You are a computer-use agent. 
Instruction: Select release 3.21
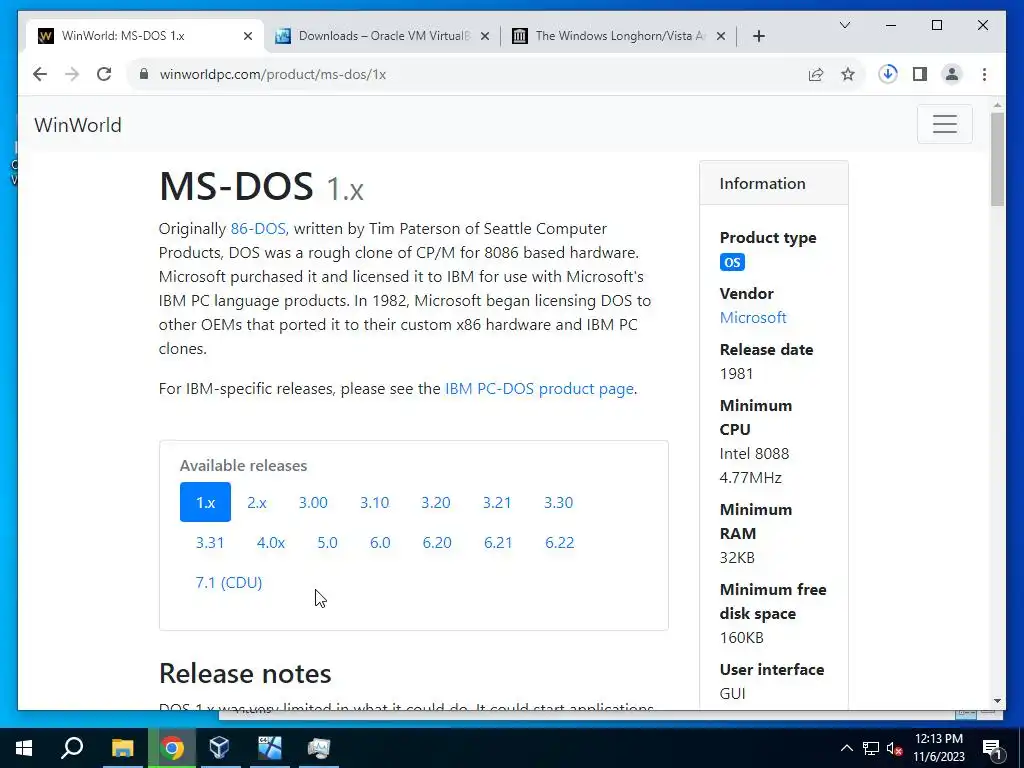(497, 502)
